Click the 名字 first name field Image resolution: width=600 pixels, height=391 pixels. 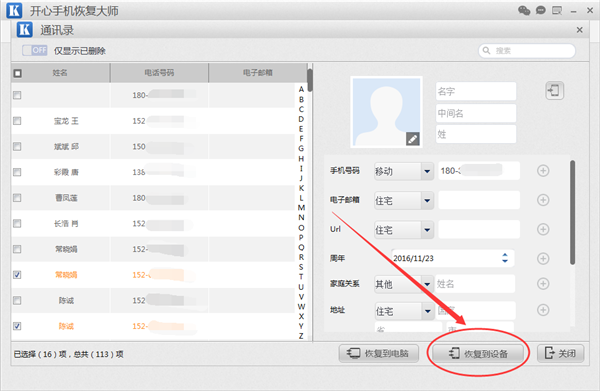click(x=476, y=91)
